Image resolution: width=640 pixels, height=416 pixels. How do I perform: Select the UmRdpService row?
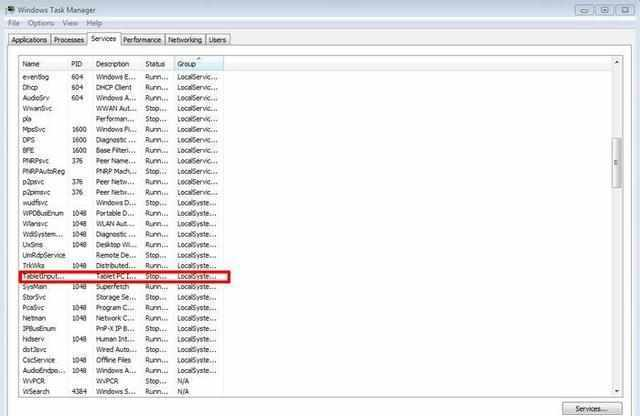coord(121,255)
